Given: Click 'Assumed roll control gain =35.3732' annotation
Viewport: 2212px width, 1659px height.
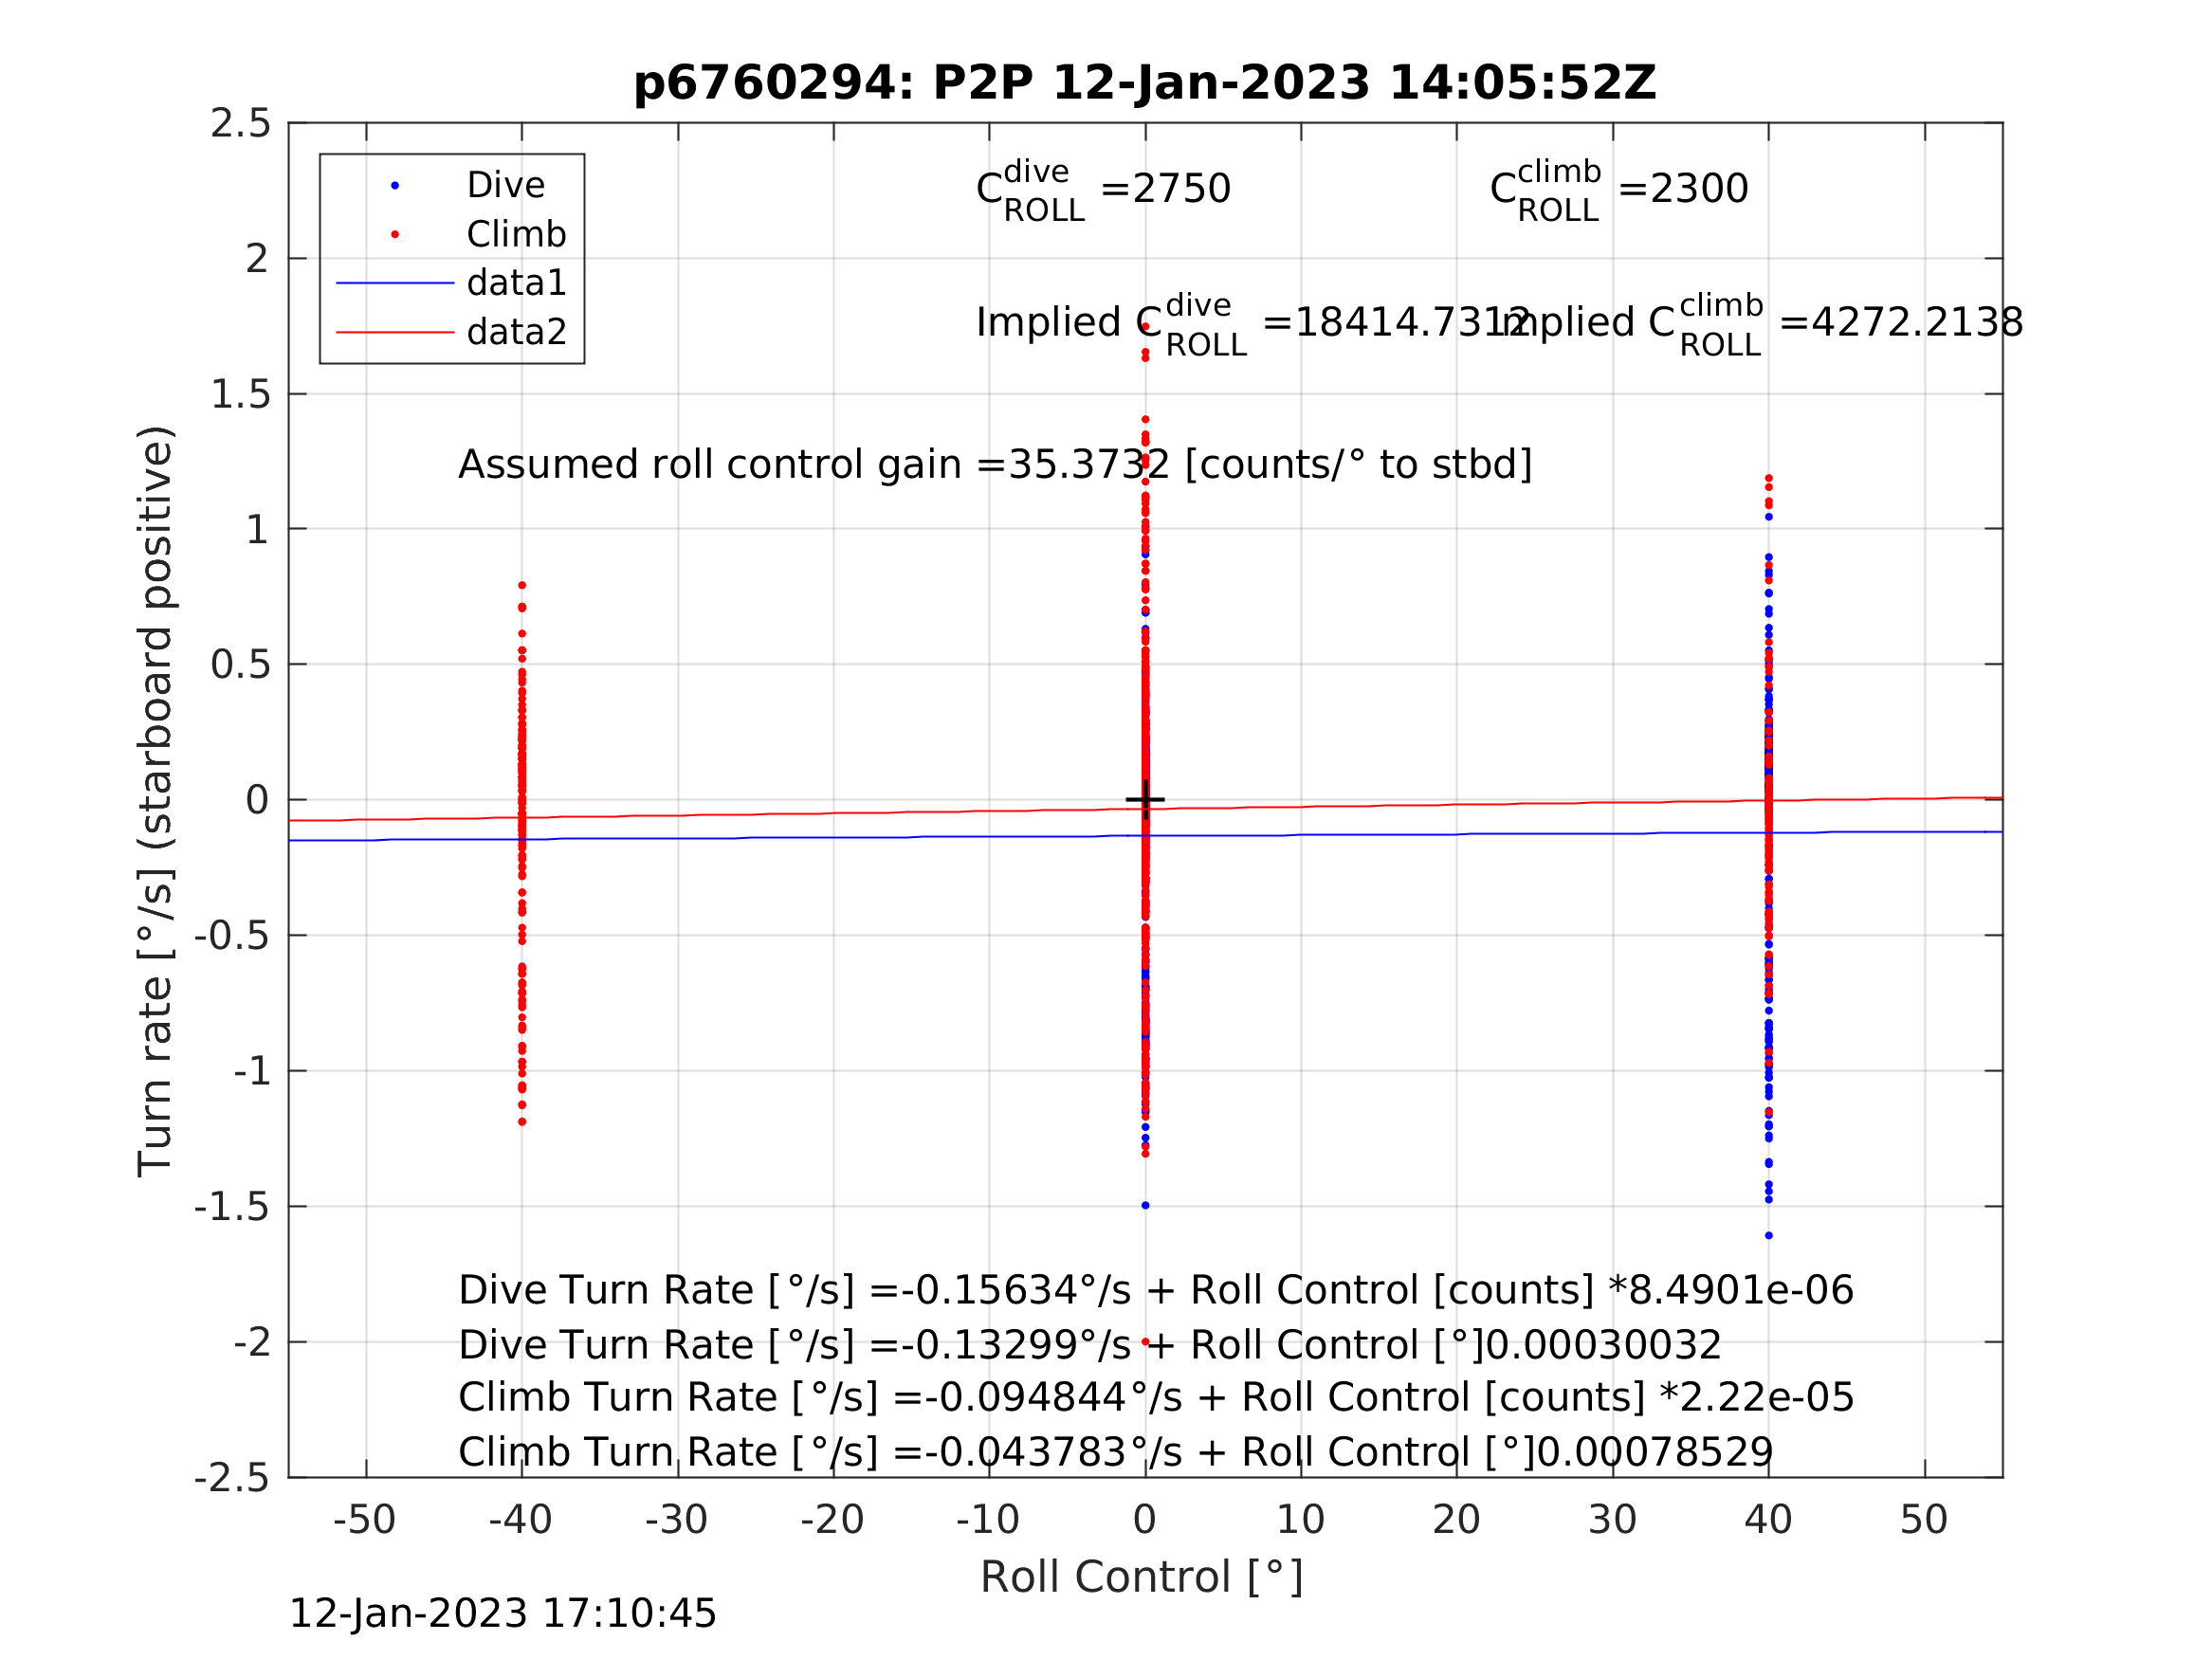Looking at the screenshot, I should (995, 465).
